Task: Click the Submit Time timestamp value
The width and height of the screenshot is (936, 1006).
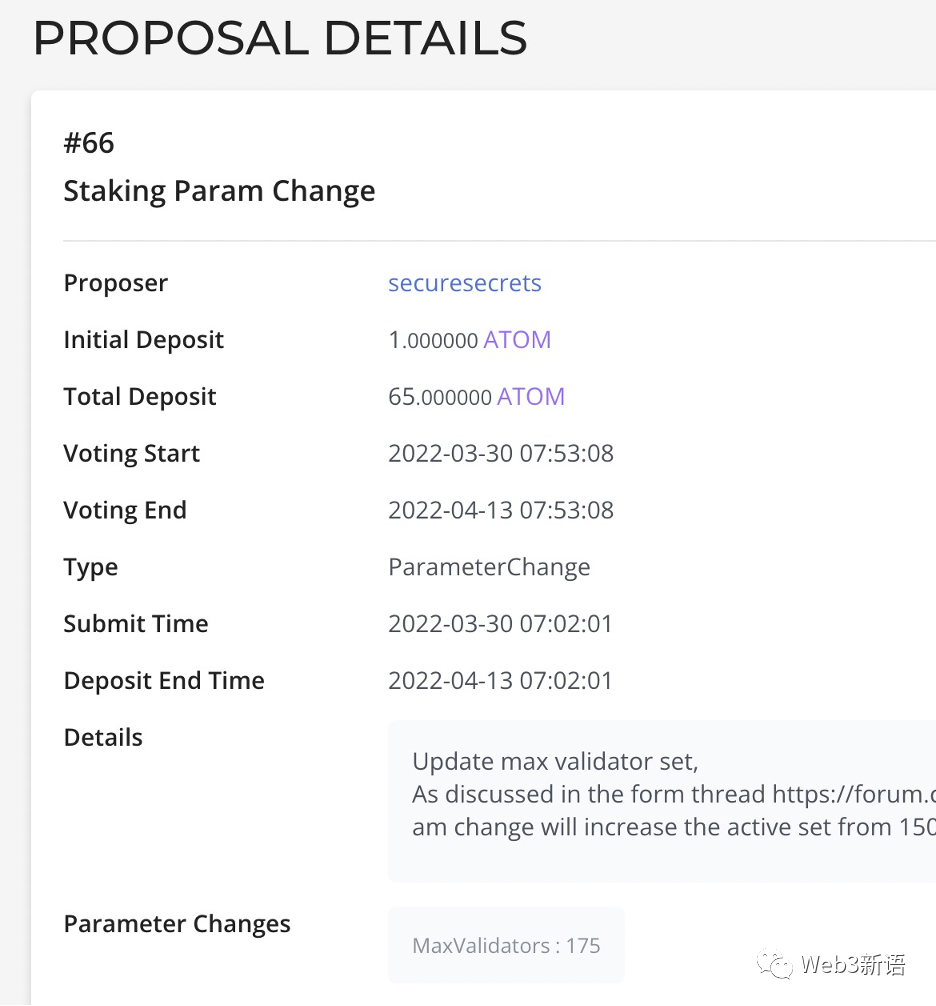Action: click(x=500, y=624)
